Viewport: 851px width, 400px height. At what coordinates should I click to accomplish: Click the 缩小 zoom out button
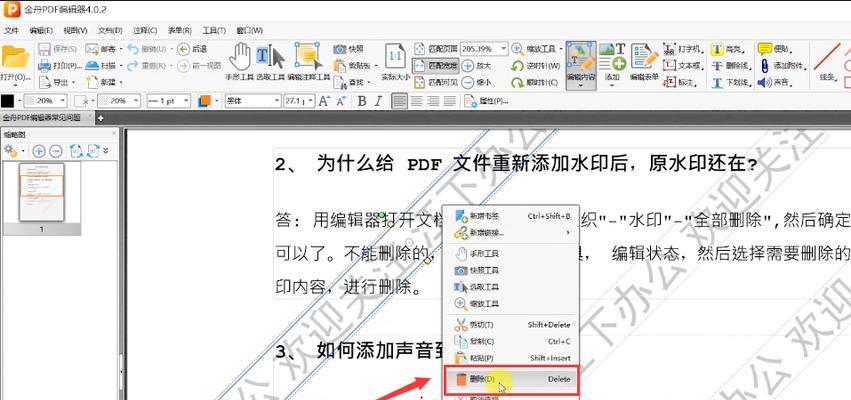[x=478, y=82]
